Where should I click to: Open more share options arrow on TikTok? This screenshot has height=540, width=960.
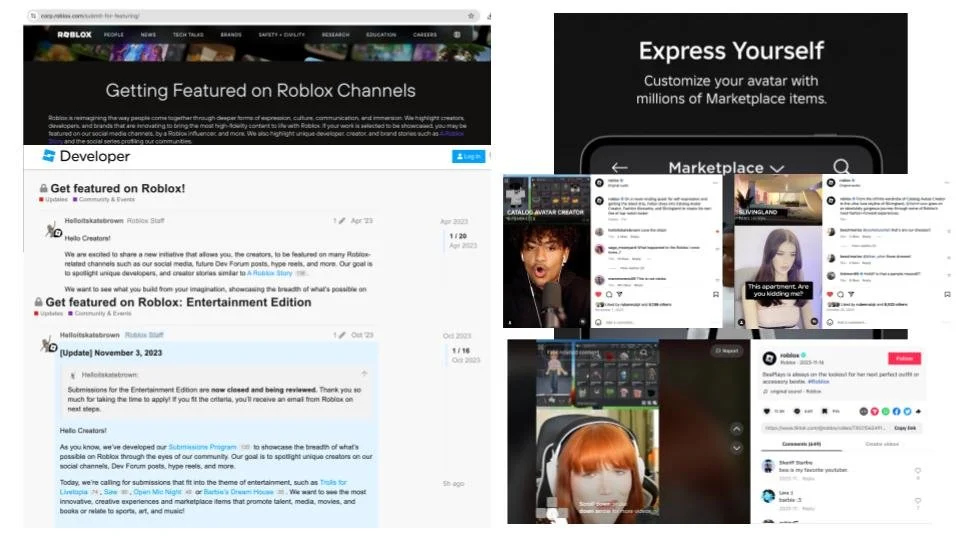coord(918,411)
